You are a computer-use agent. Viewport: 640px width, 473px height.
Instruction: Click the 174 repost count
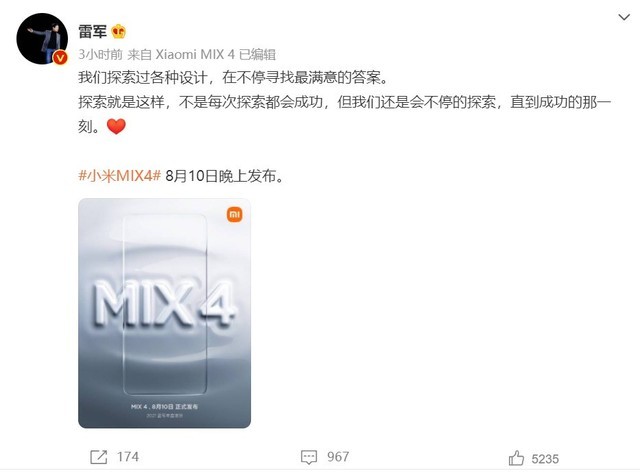coord(128,457)
